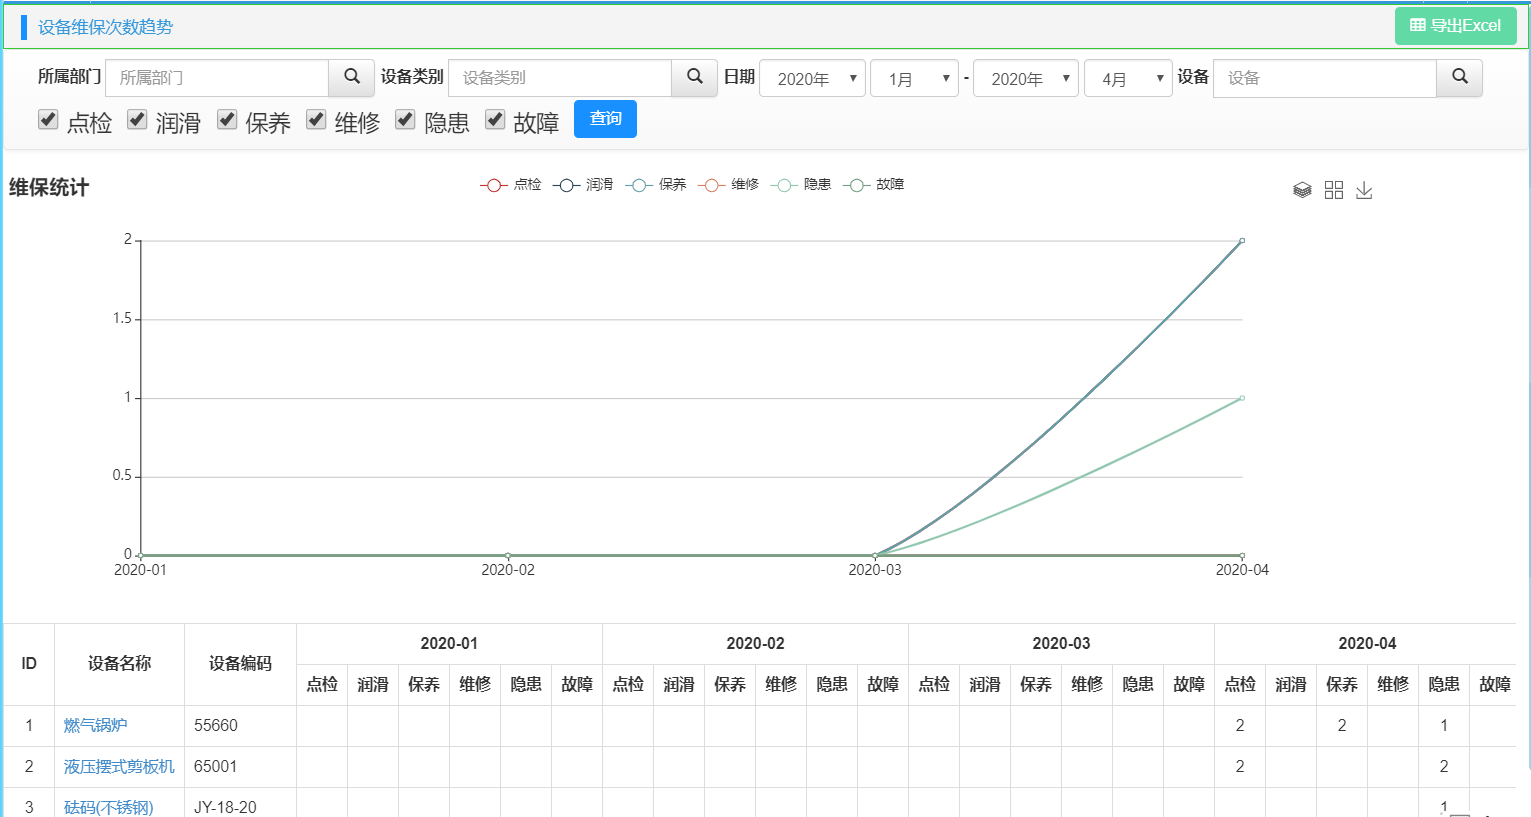Click the 2020-03 table group header
The width and height of the screenshot is (1531, 817).
[1061, 644]
